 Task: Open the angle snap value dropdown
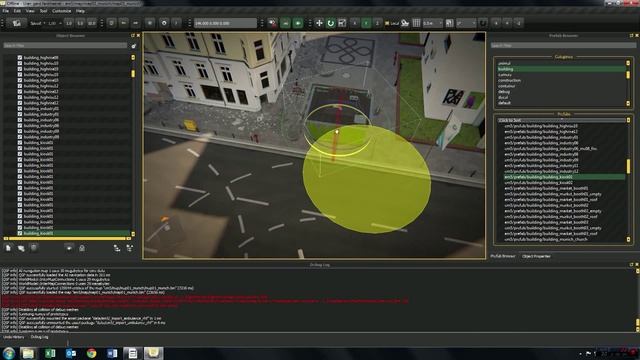[466, 23]
